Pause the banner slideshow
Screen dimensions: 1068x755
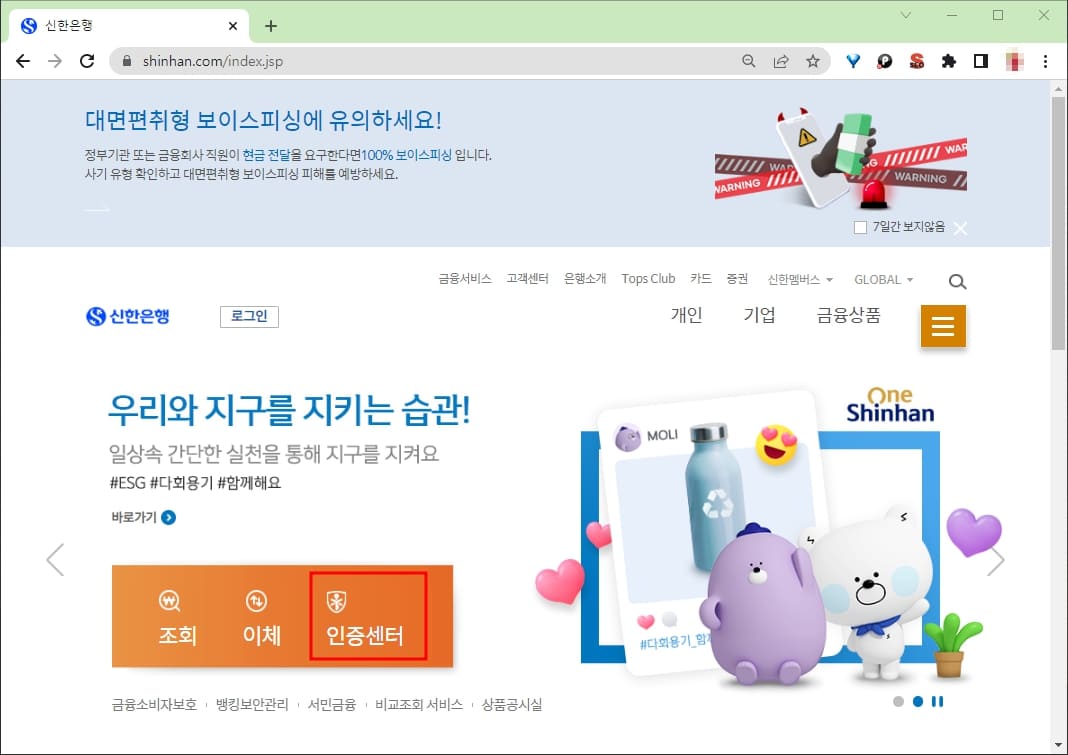point(938,701)
